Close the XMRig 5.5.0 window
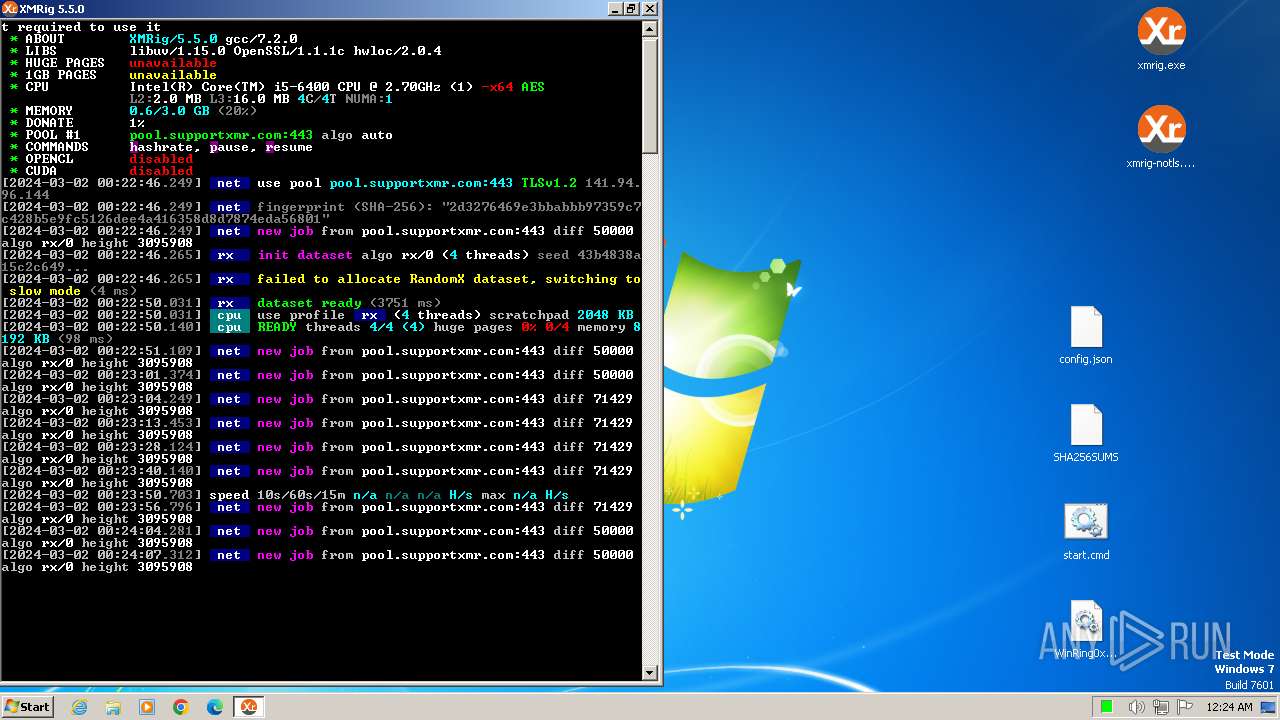Screen dimensions: 1280x720 [x=650, y=8]
